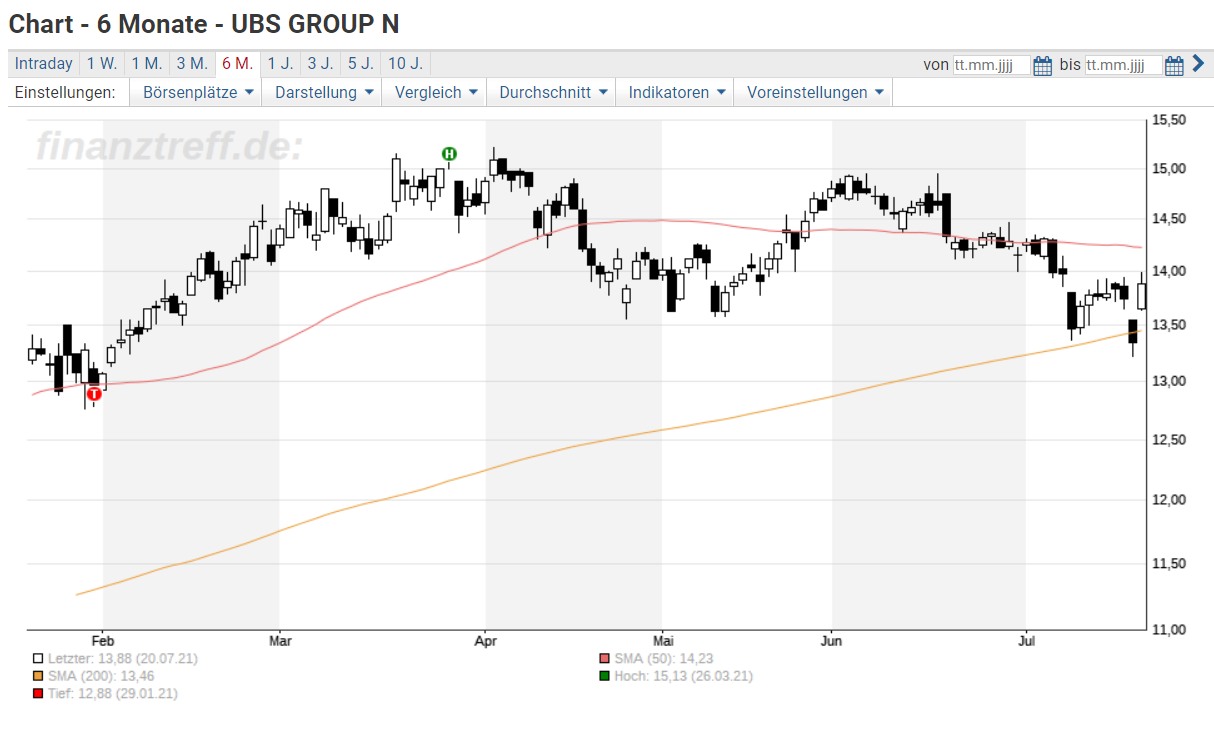Open the Vergleich dropdown
The width and height of the screenshot is (1214, 732).
(x=435, y=93)
